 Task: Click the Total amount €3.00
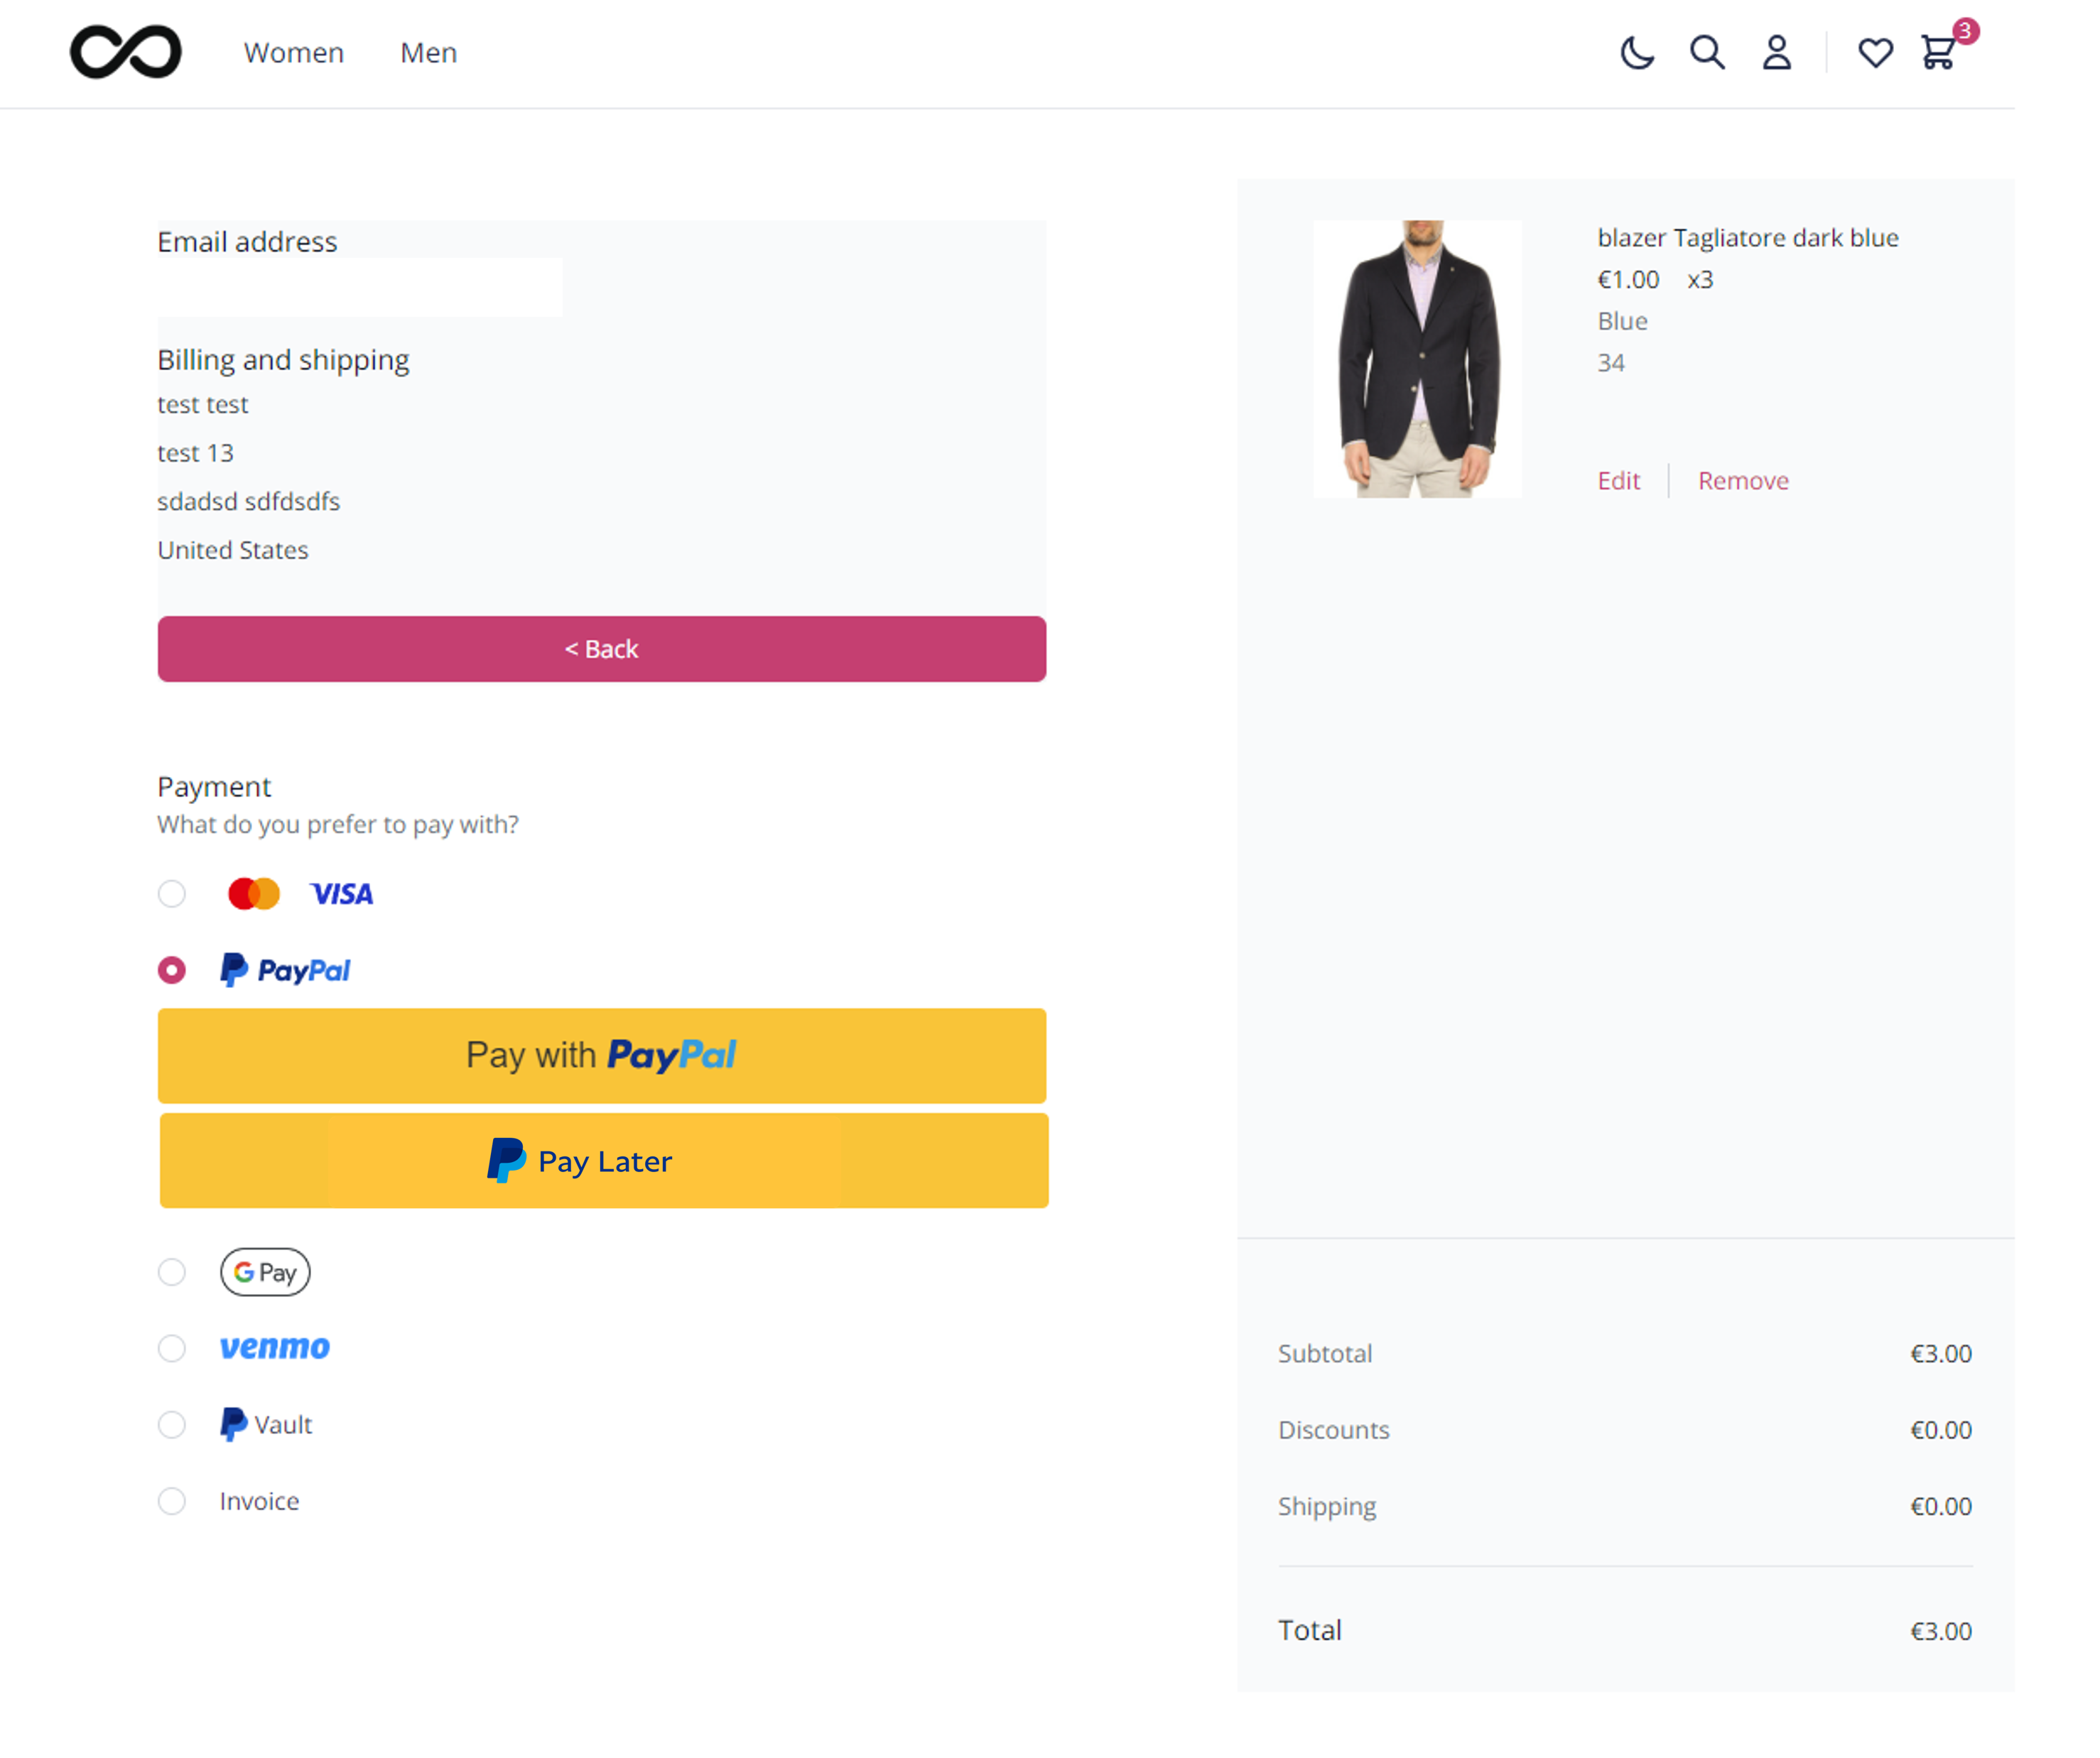tap(1941, 1632)
